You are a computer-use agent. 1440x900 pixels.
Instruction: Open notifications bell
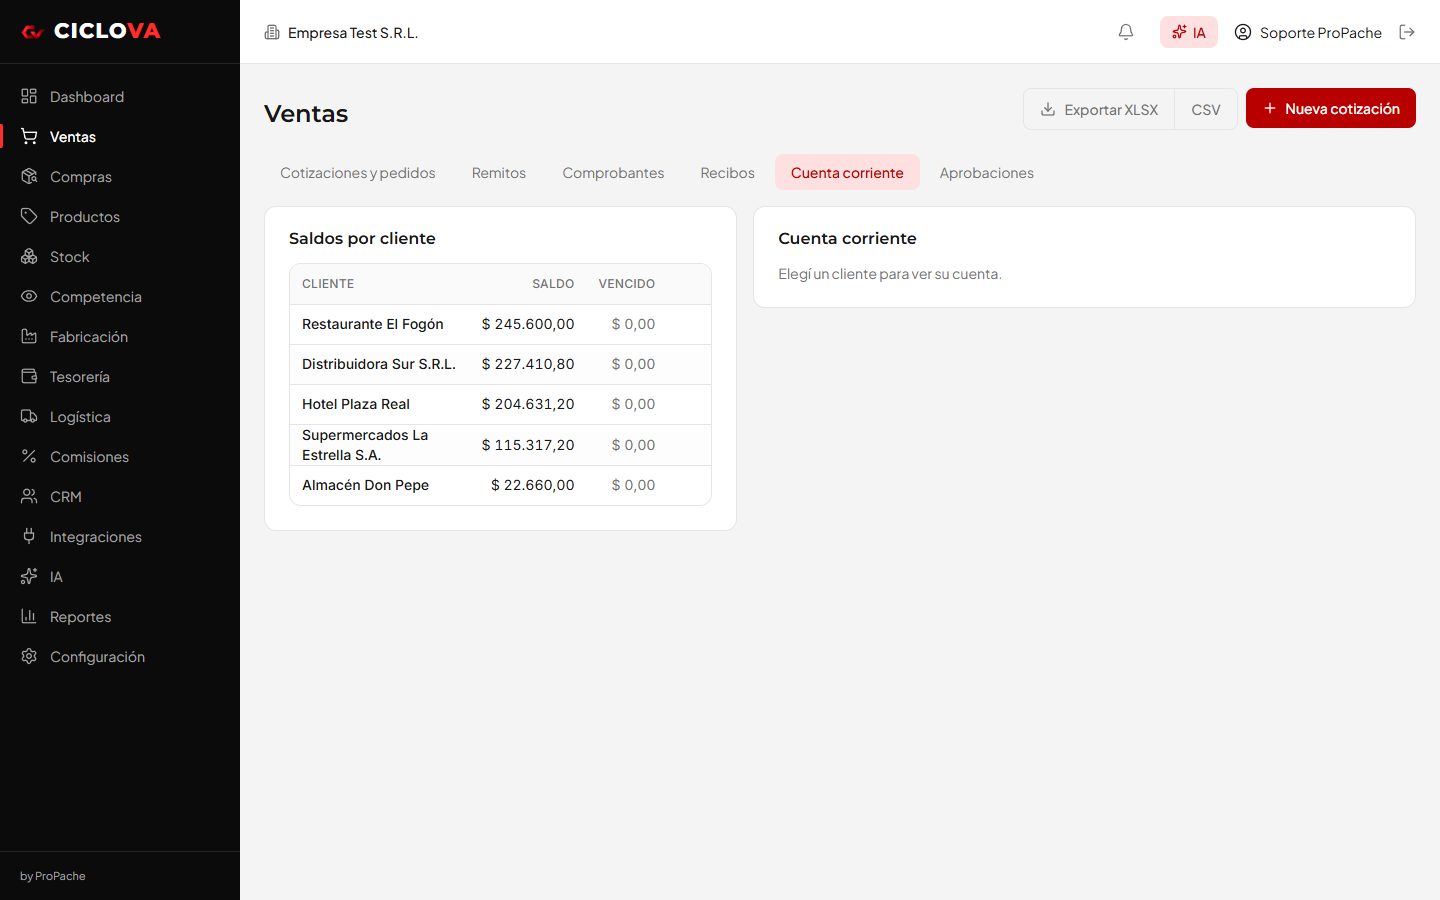(1126, 32)
